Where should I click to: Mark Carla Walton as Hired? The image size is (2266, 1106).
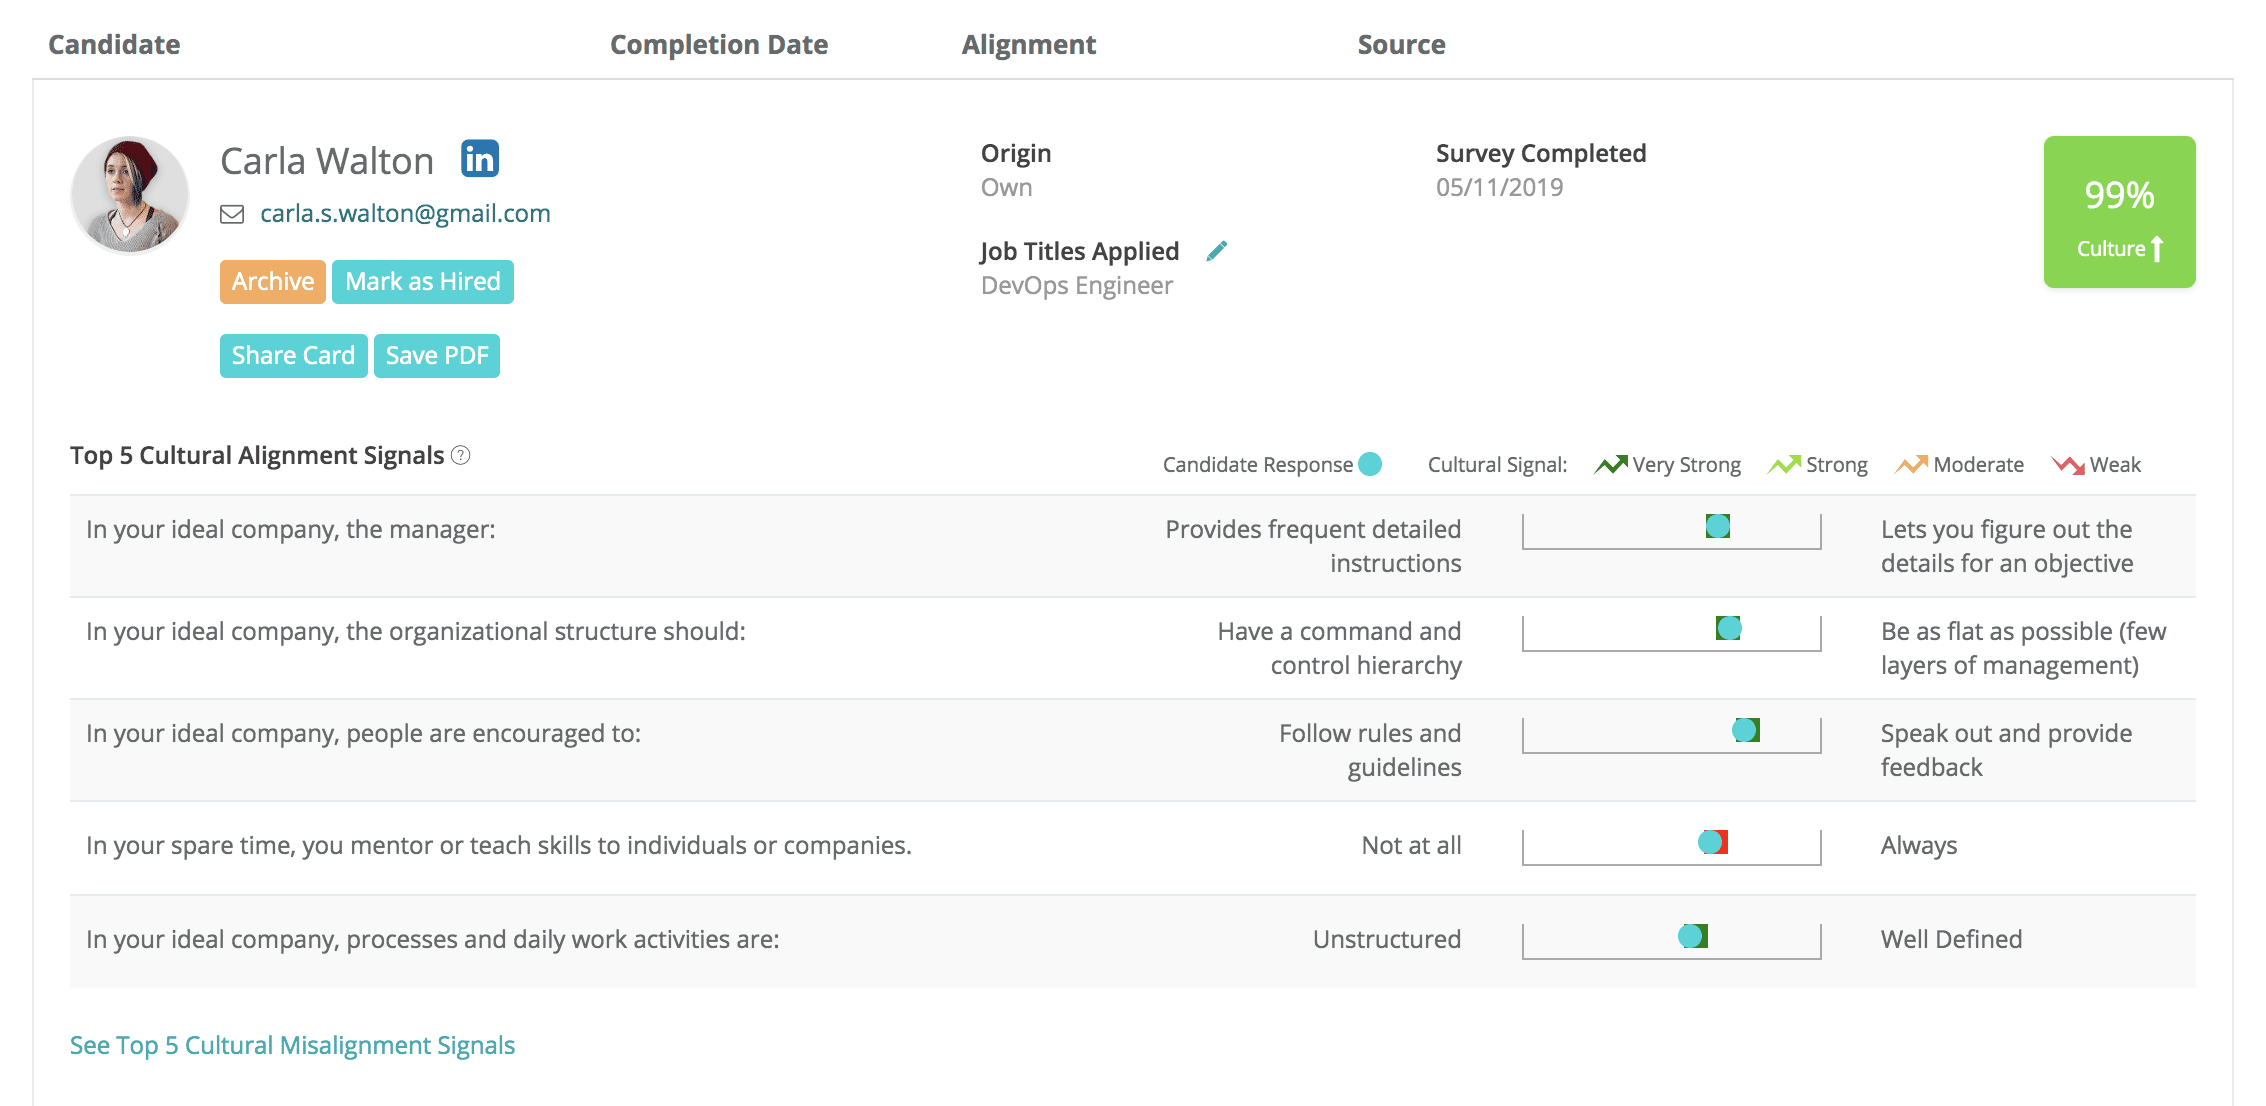pos(422,282)
